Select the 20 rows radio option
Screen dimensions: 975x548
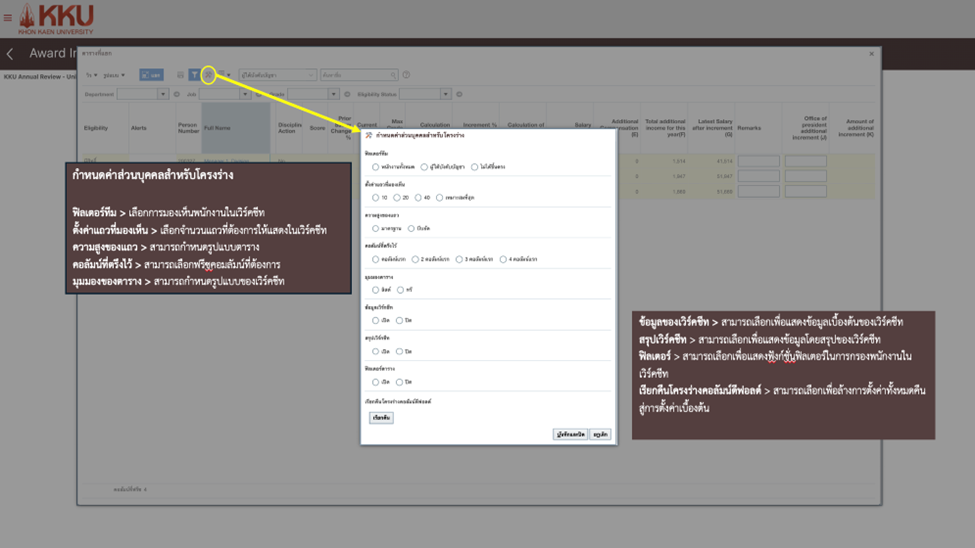(397, 198)
